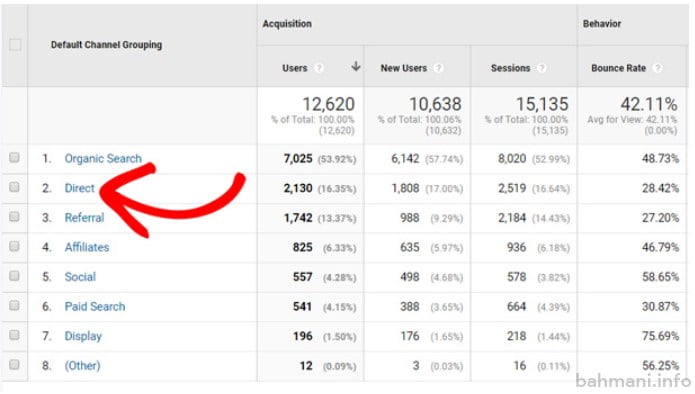Open the (Other) channel link
Viewport: 695px width, 394px height.
tap(82, 366)
